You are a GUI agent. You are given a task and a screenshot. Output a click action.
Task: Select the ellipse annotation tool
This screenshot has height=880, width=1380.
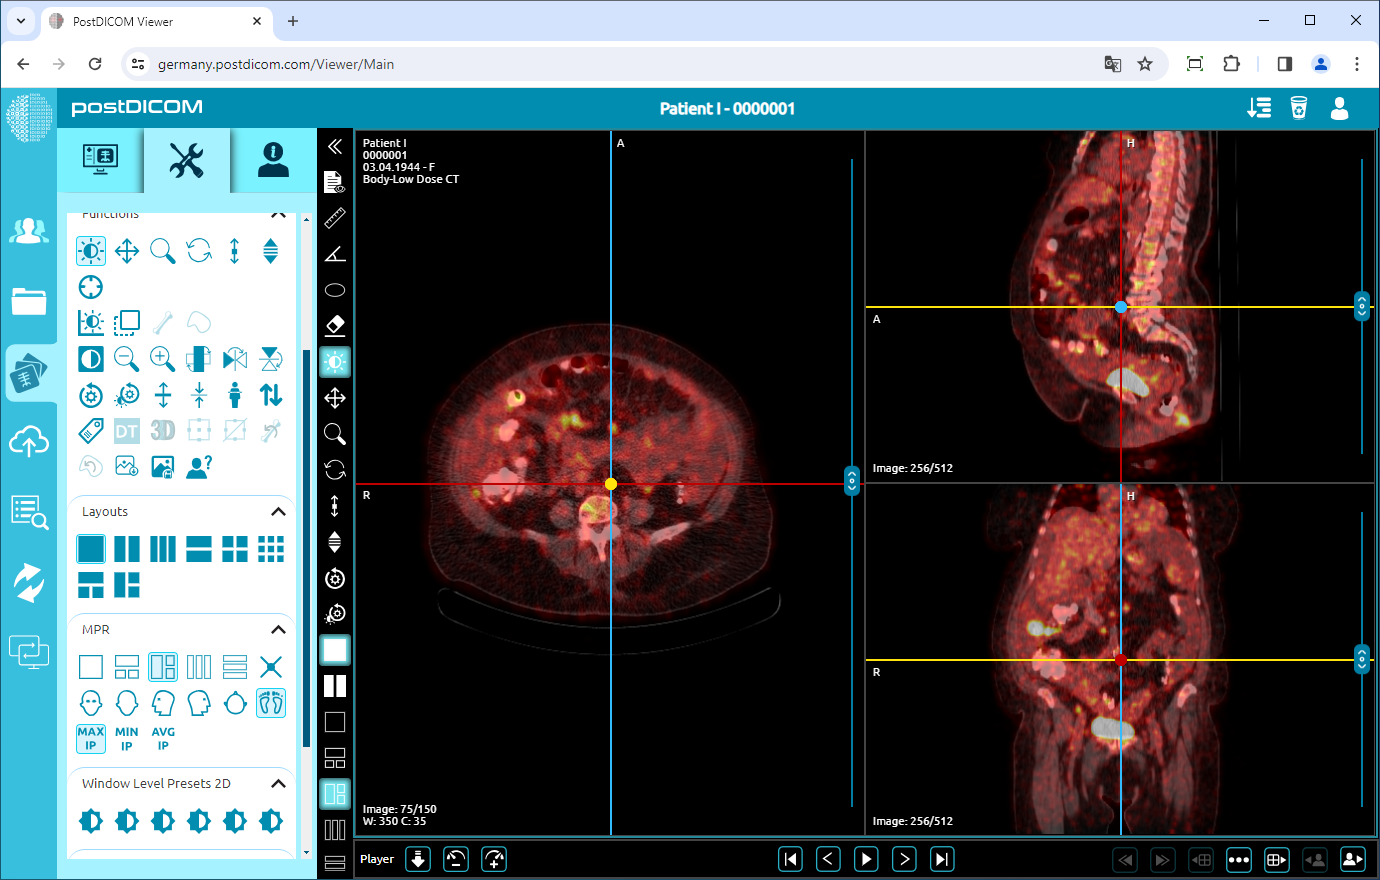[x=335, y=289]
